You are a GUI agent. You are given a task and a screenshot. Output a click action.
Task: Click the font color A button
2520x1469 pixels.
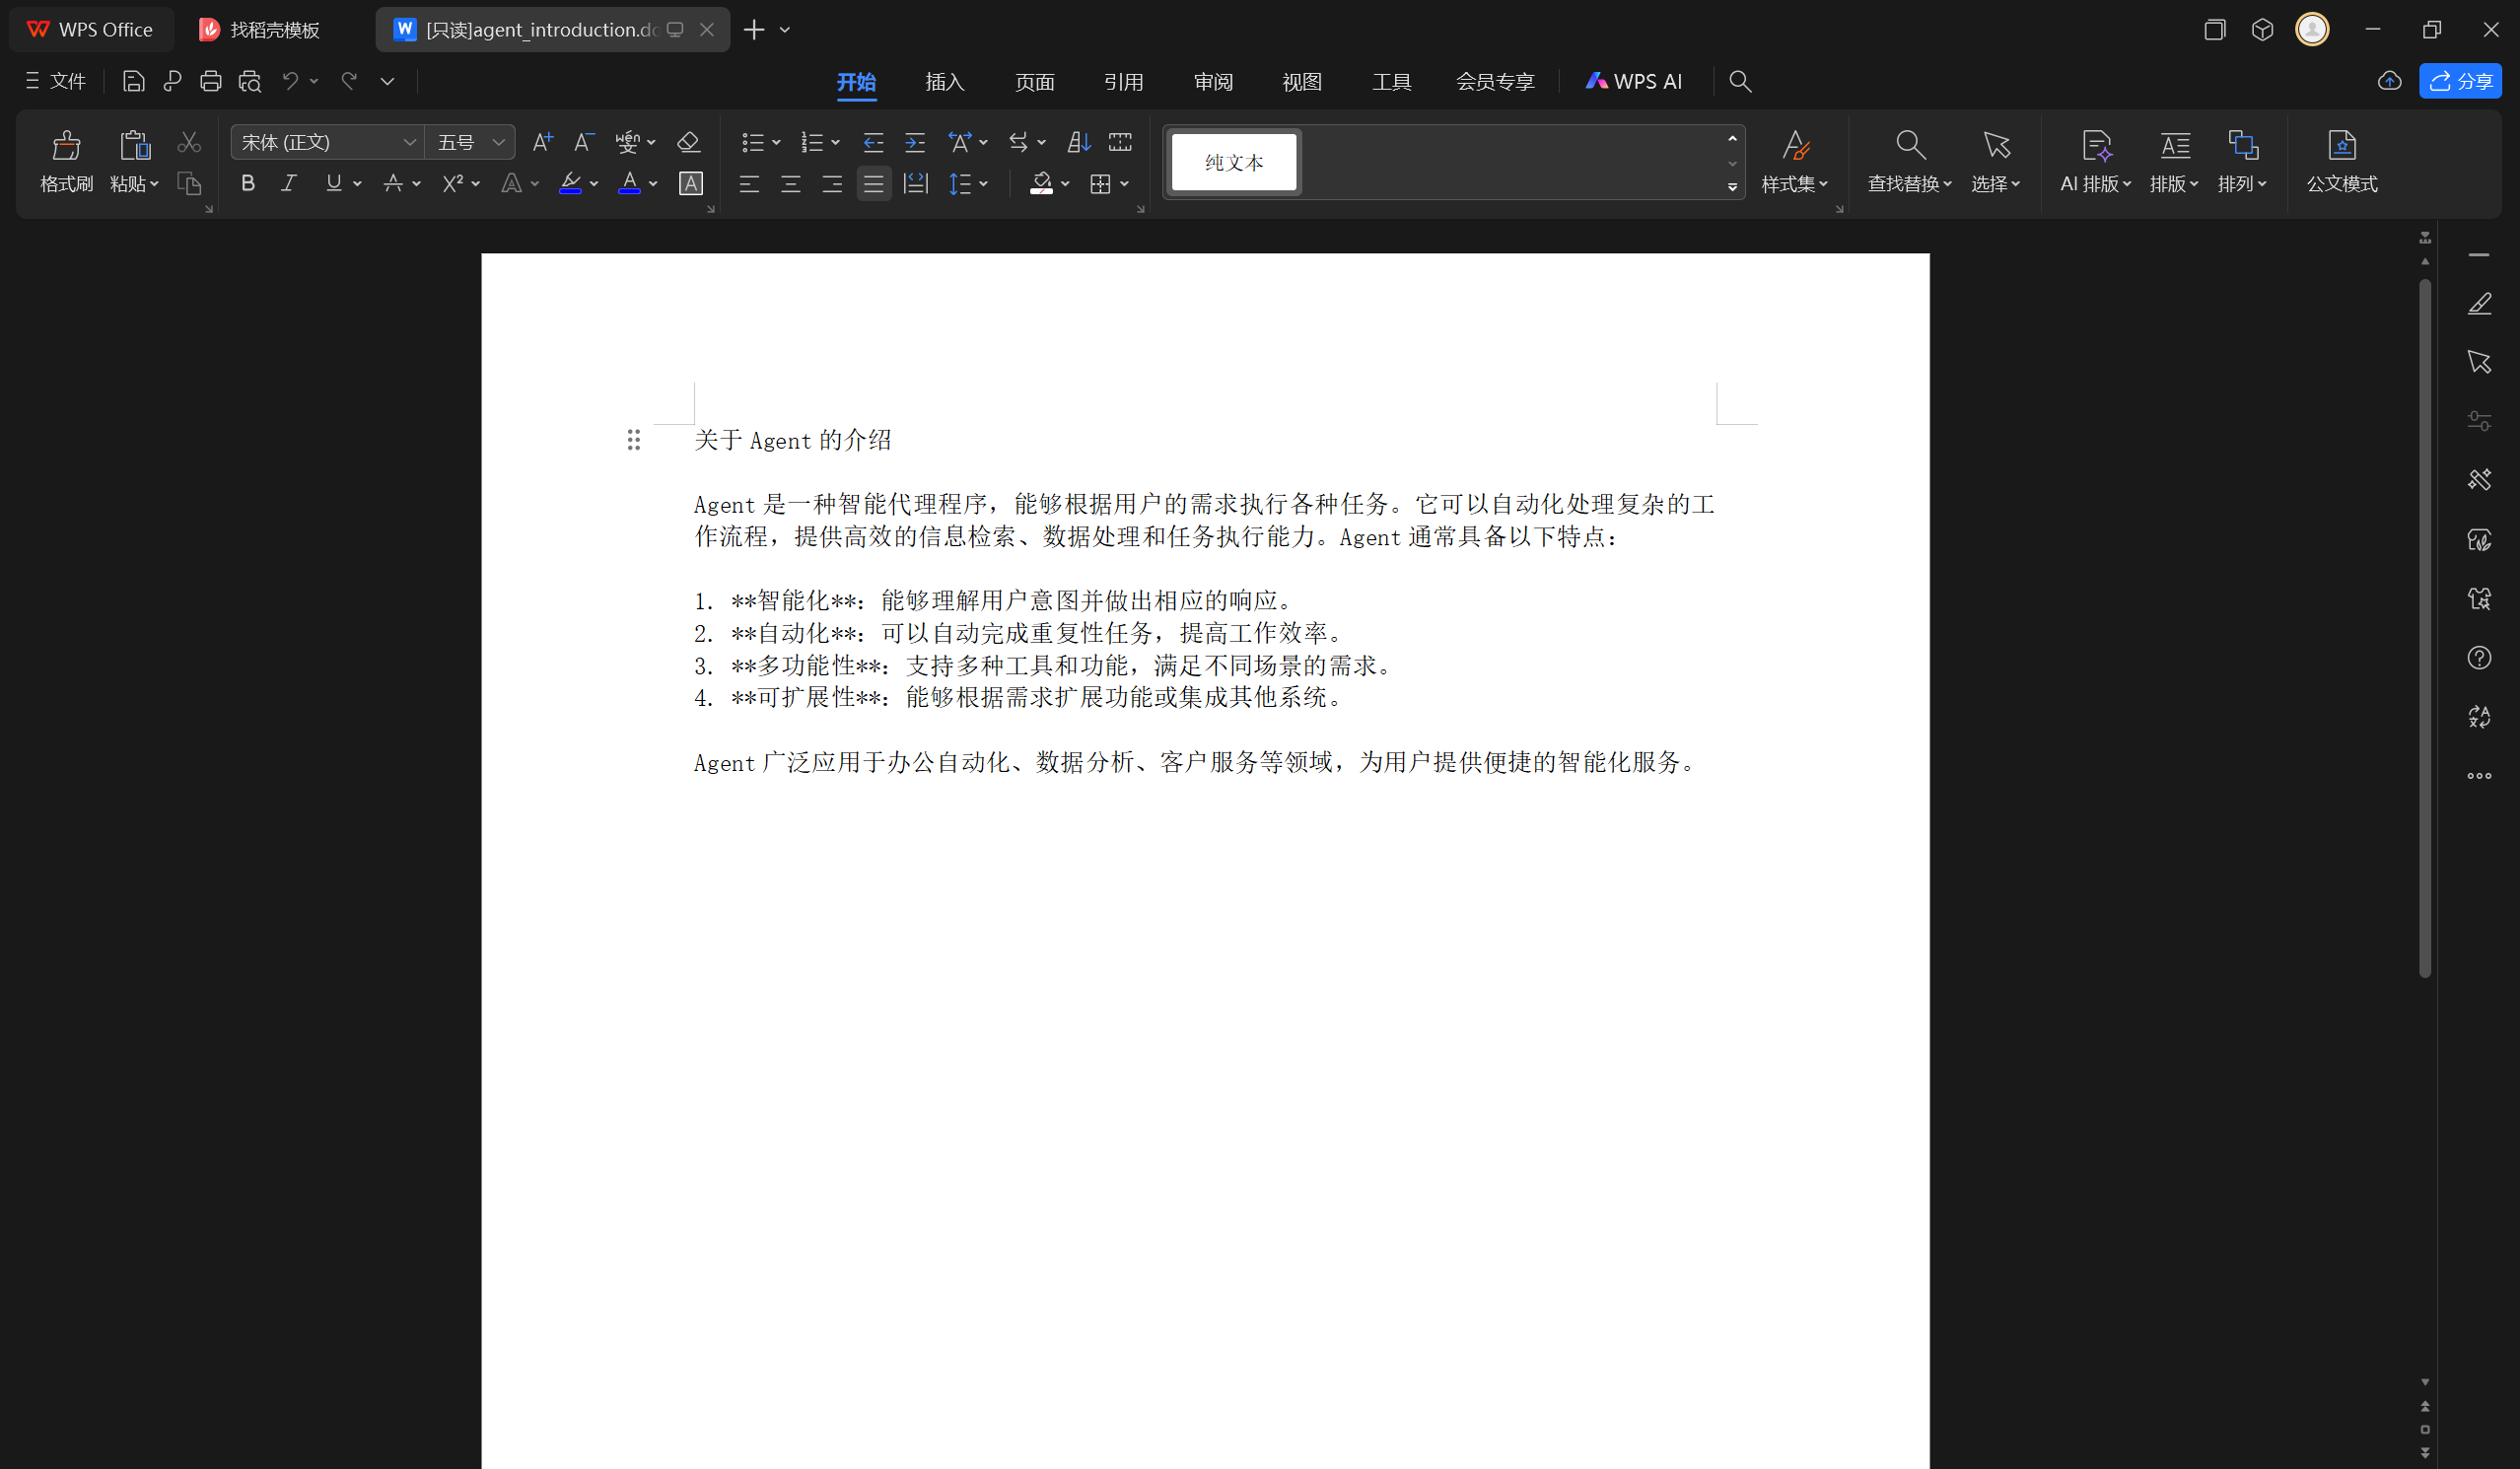[629, 183]
